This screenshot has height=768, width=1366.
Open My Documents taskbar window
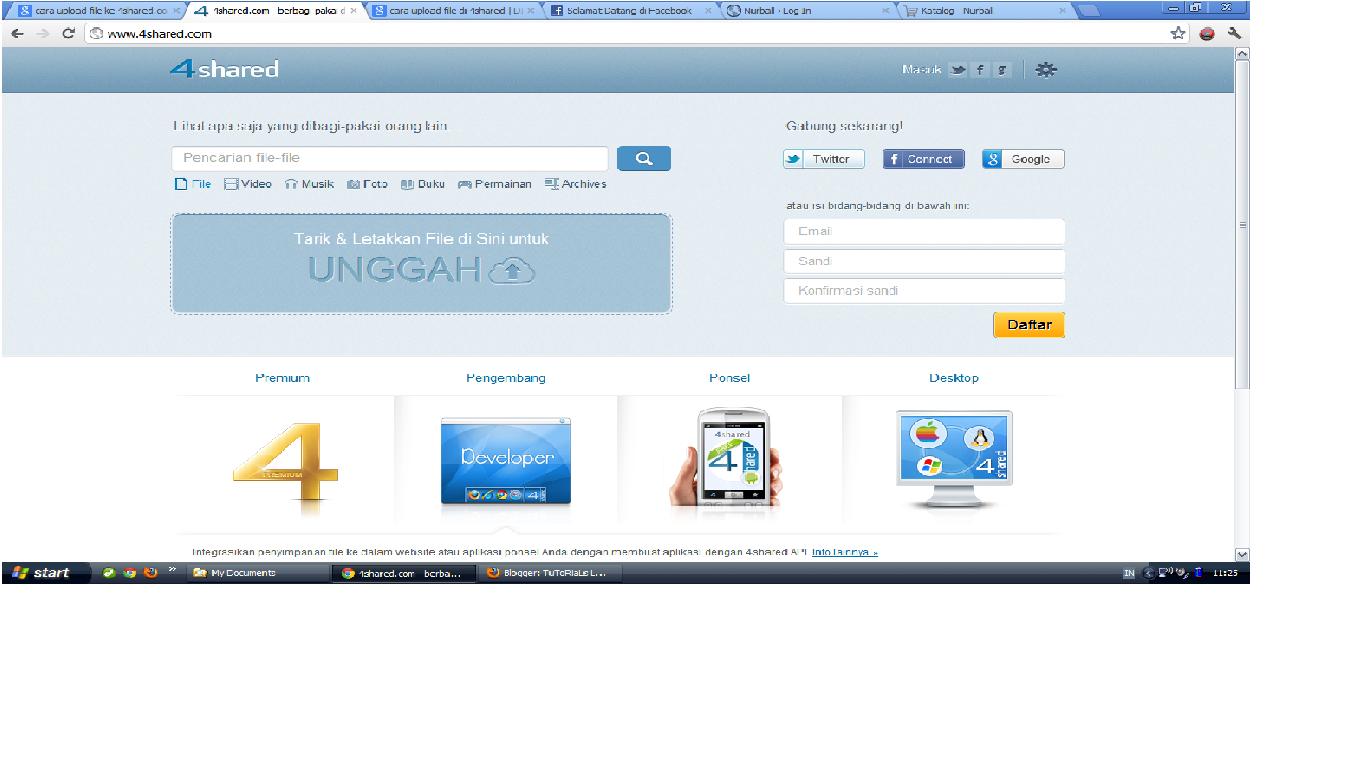coord(258,573)
